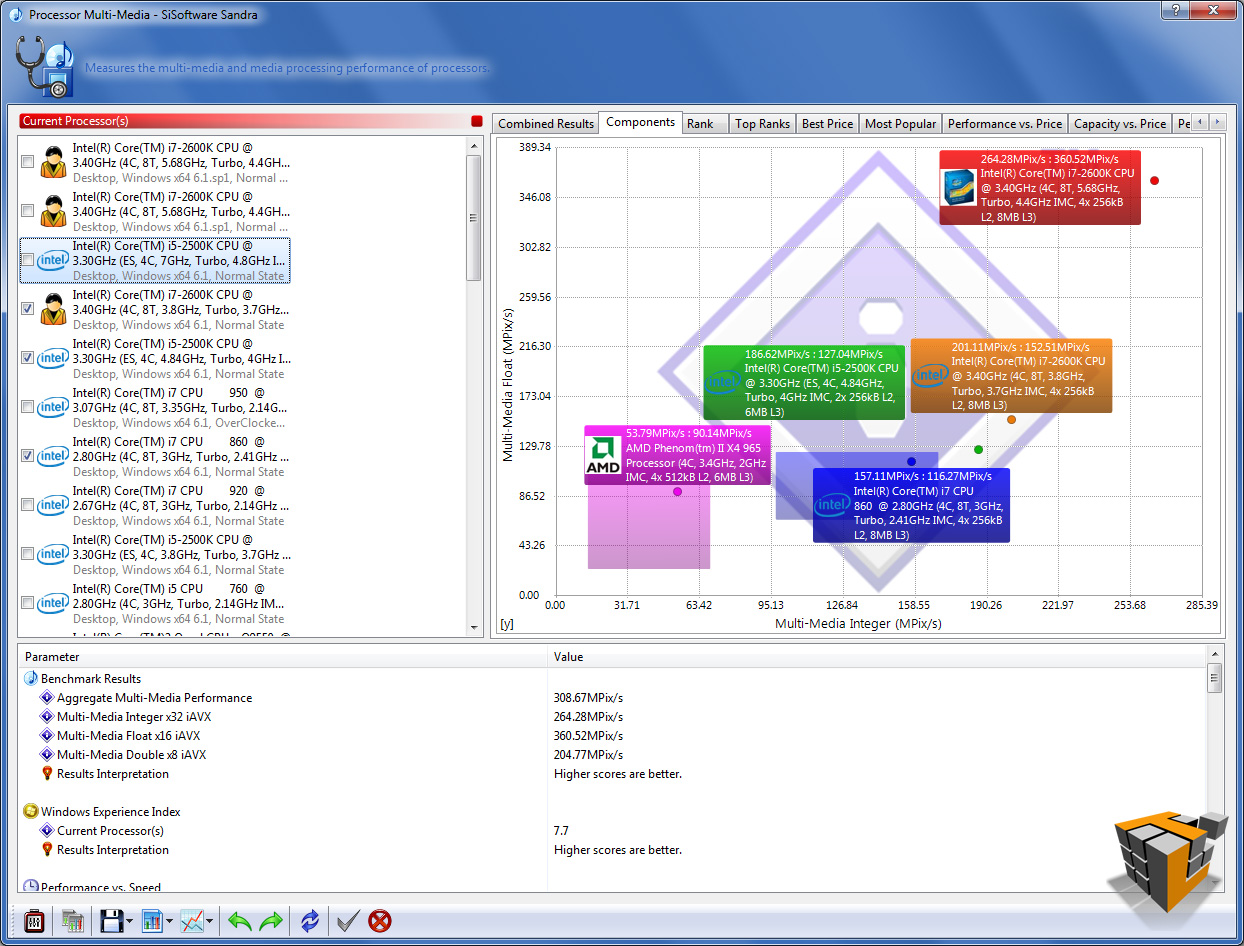This screenshot has height=946, width=1244.
Task: Open the Performance vs. Price tab
Action: pos(1005,124)
